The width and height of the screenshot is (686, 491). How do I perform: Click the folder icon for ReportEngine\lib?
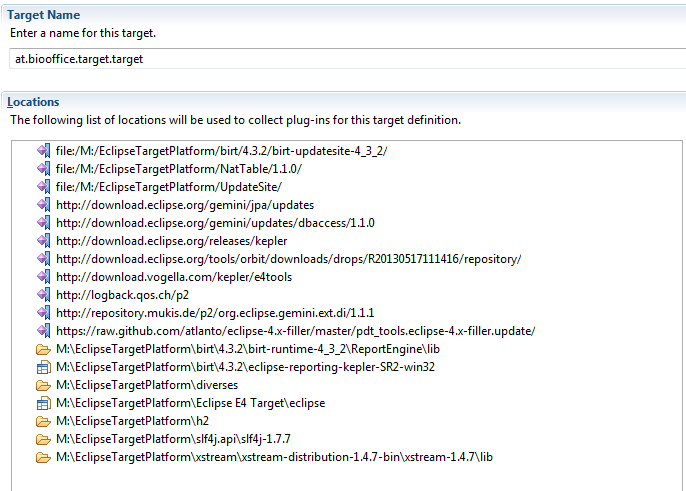43,349
